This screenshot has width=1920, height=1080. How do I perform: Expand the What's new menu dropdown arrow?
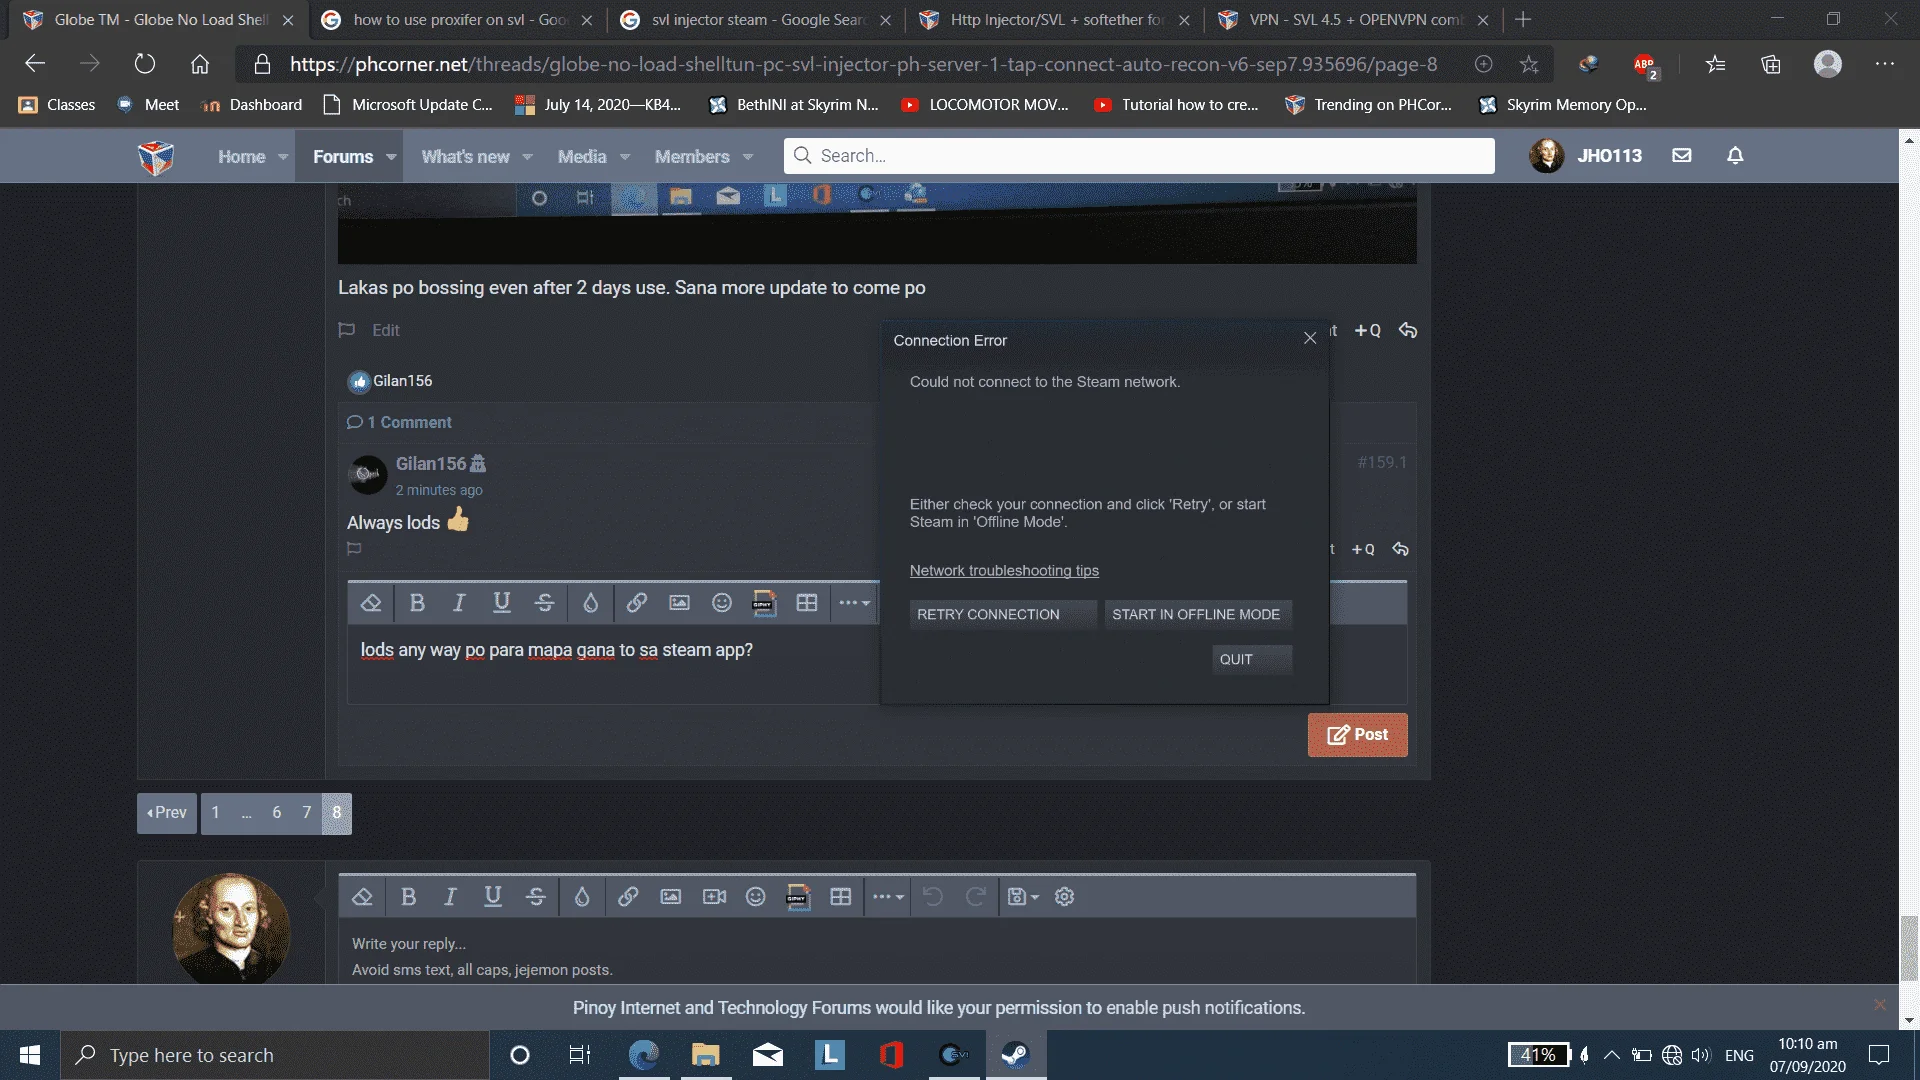tap(527, 157)
